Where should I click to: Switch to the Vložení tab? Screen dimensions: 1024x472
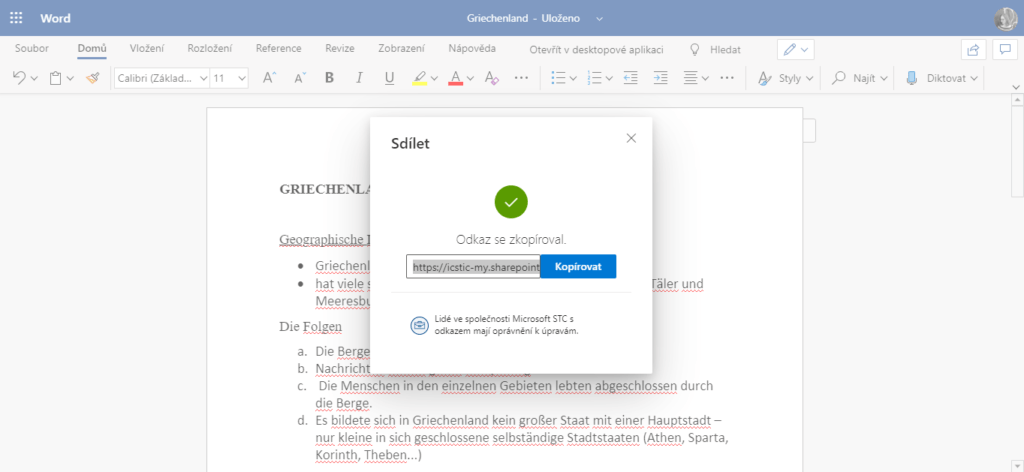click(147, 48)
